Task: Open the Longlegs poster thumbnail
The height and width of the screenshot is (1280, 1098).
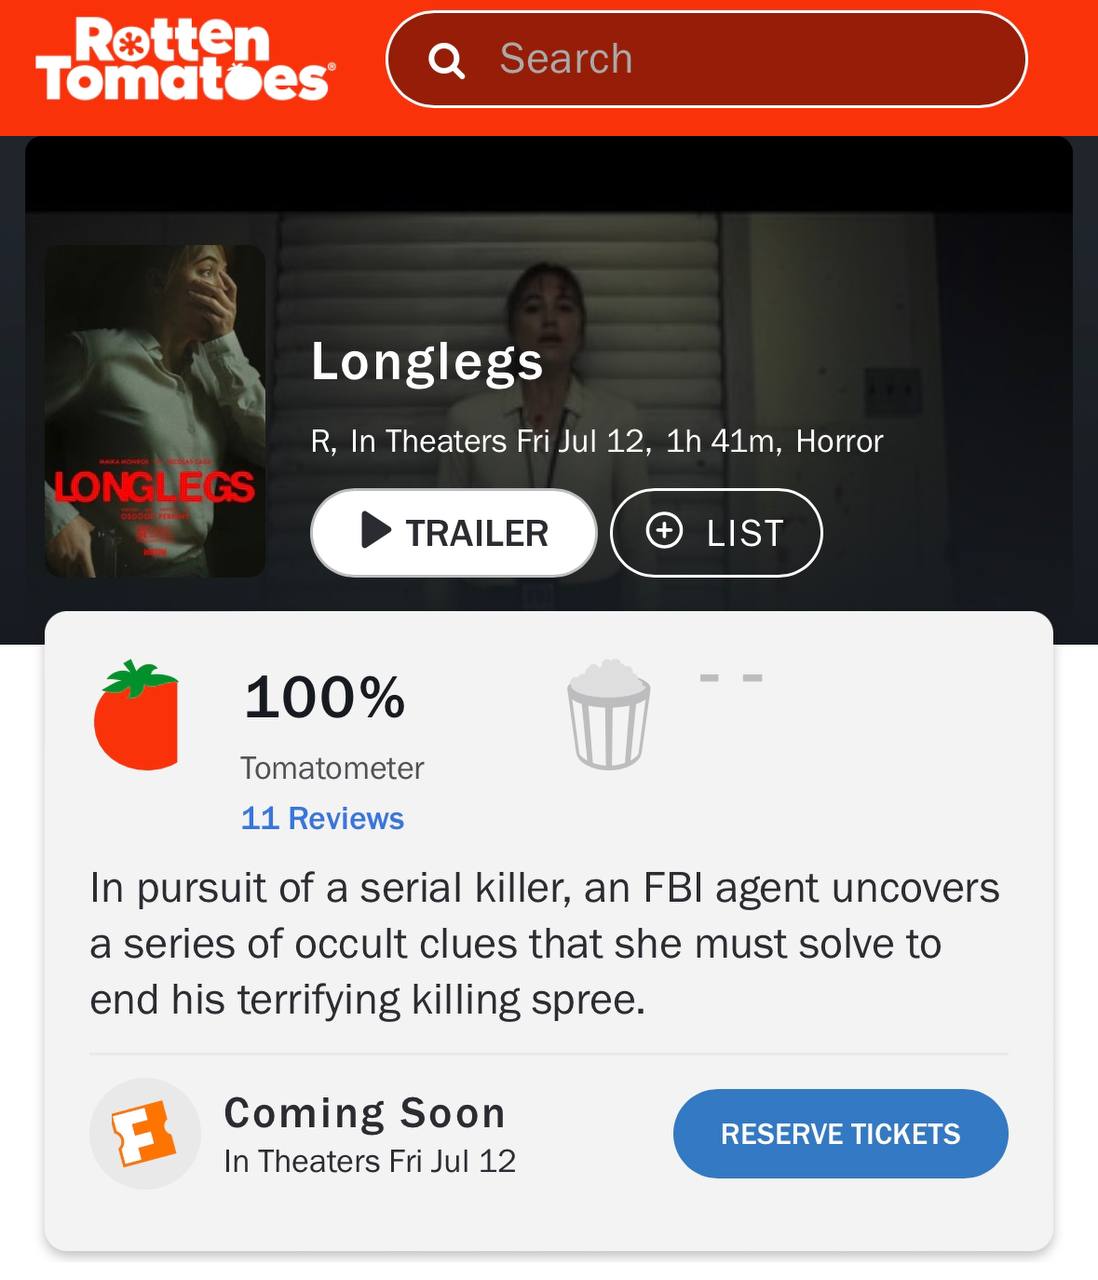Action: [155, 411]
